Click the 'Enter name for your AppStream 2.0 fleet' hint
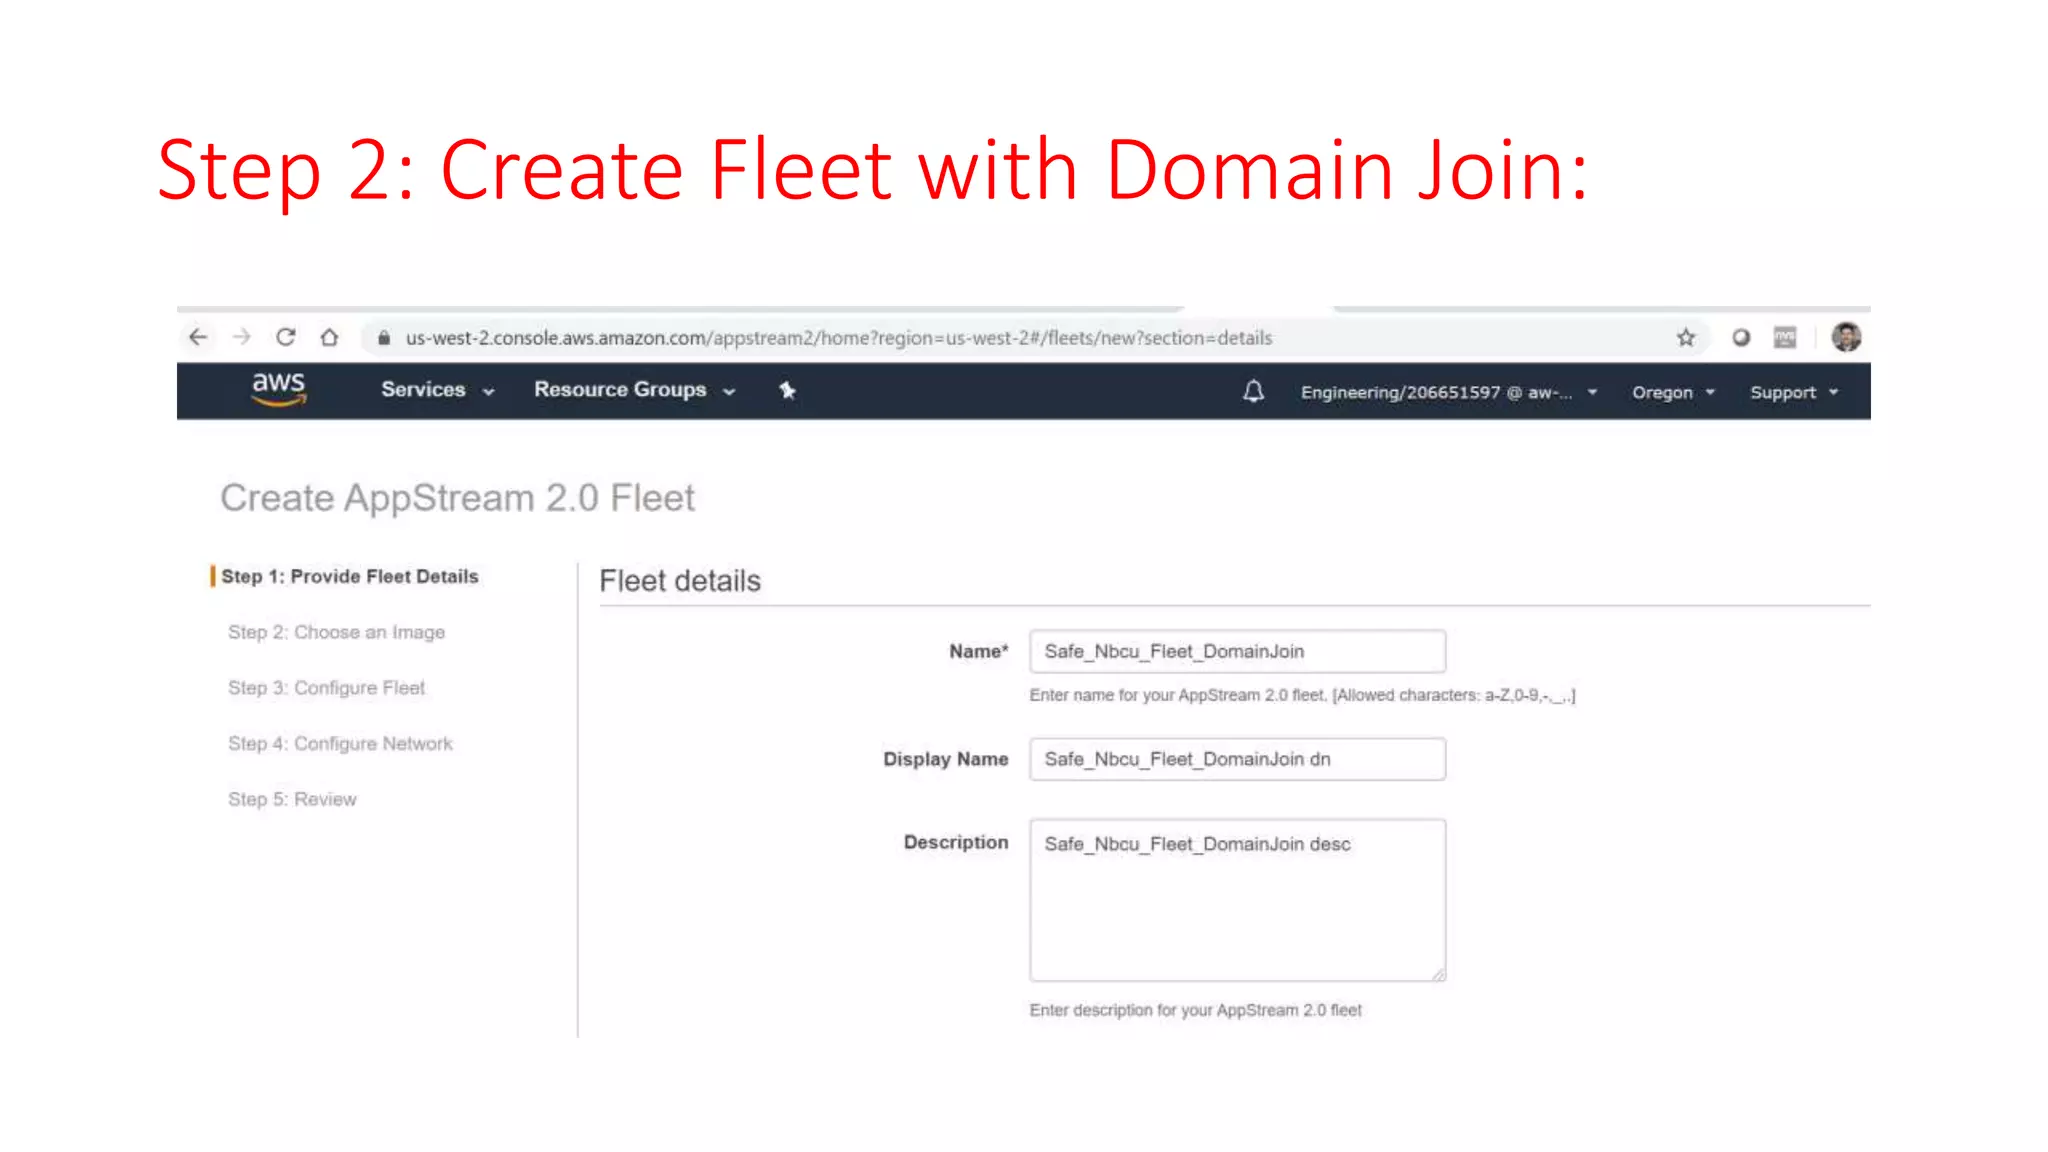2048x1152 pixels. point(1302,695)
